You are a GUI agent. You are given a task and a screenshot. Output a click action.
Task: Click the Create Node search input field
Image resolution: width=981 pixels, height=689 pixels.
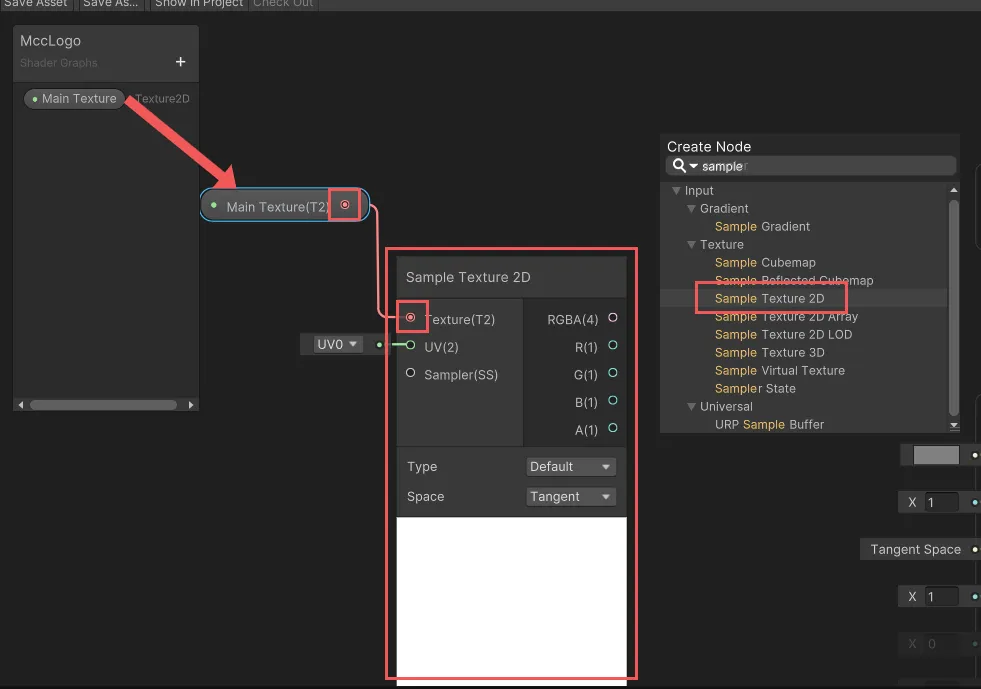(825, 166)
